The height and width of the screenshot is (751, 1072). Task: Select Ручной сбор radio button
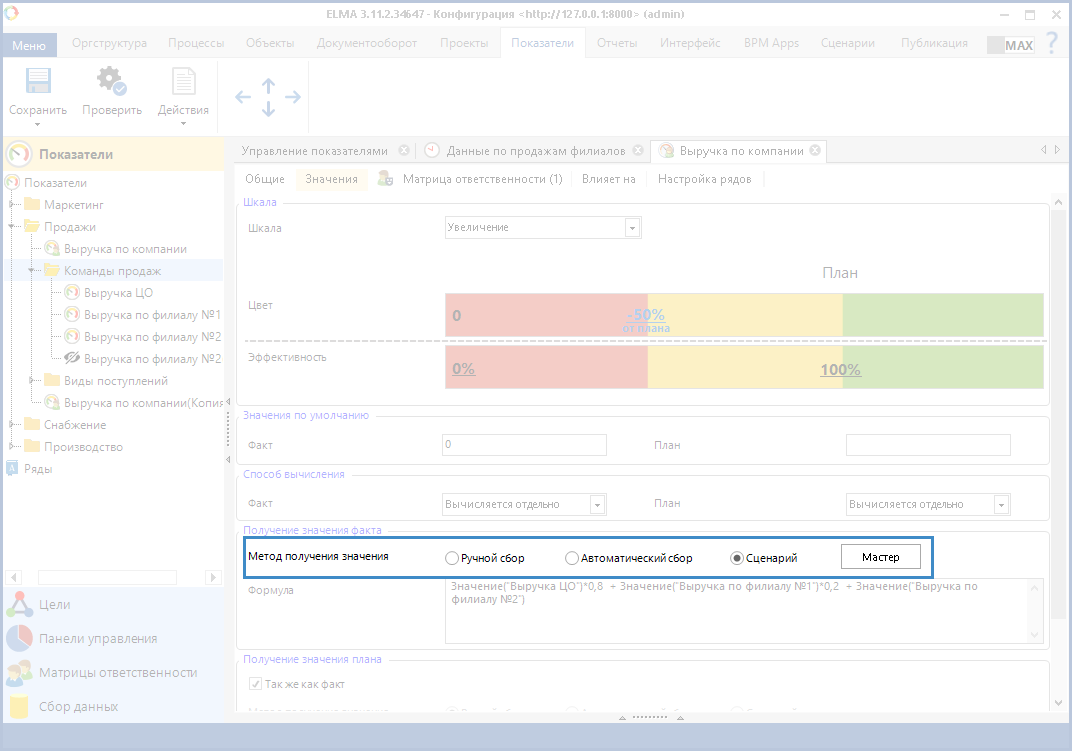tap(452, 558)
